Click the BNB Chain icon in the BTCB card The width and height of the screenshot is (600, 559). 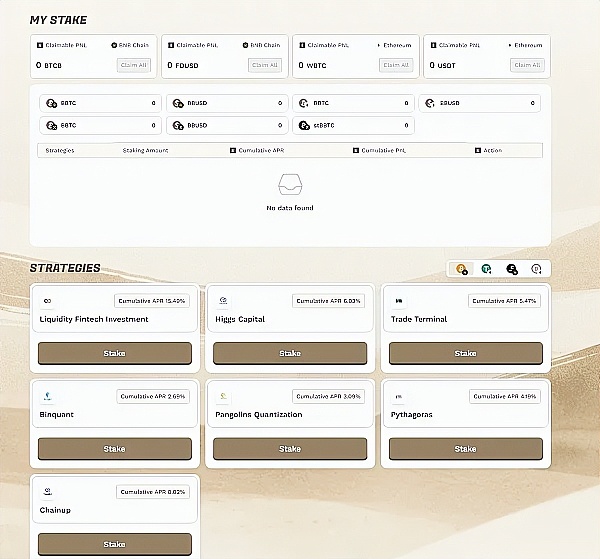tap(114, 45)
